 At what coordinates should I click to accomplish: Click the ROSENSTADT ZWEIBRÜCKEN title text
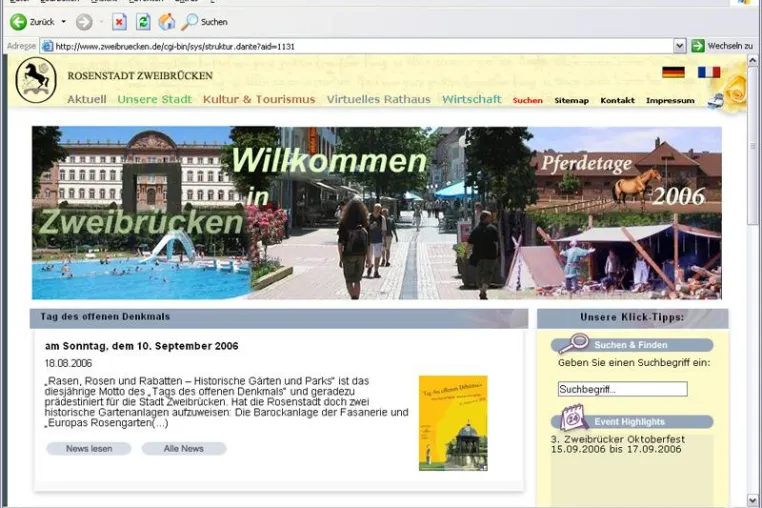140,75
